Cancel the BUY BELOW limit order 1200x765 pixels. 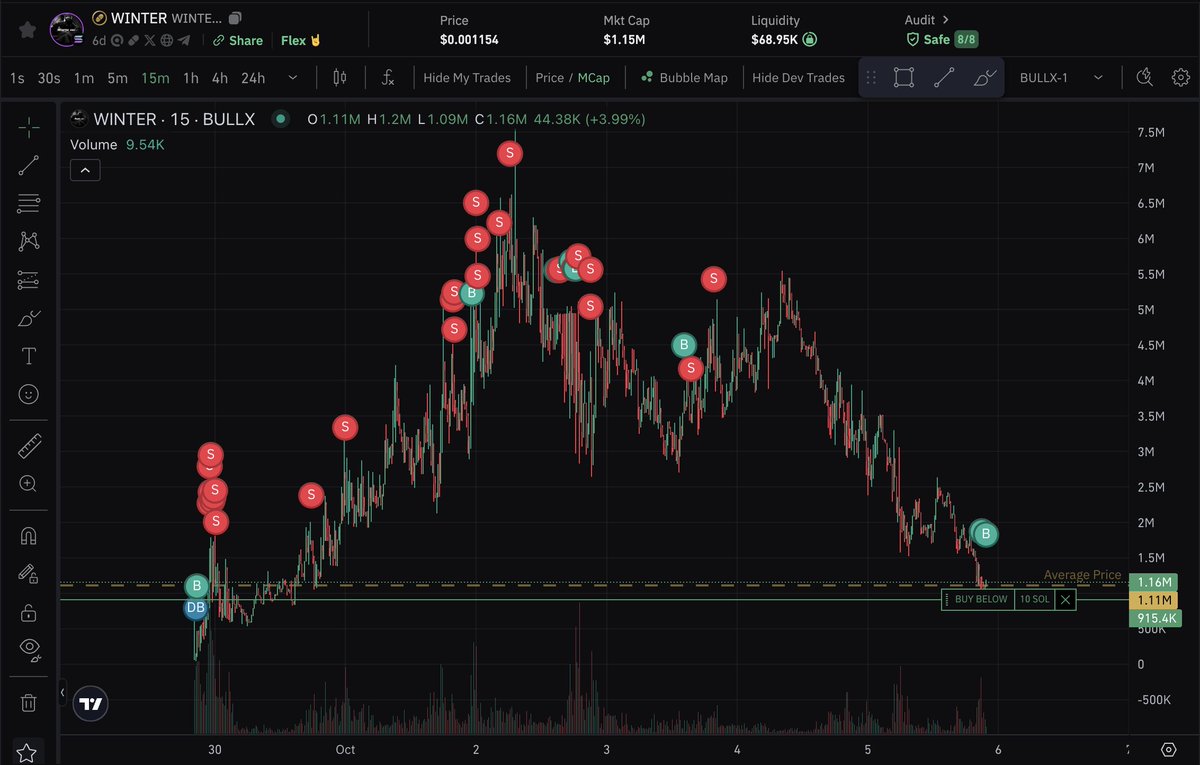pyautogui.click(x=1066, y=599)
